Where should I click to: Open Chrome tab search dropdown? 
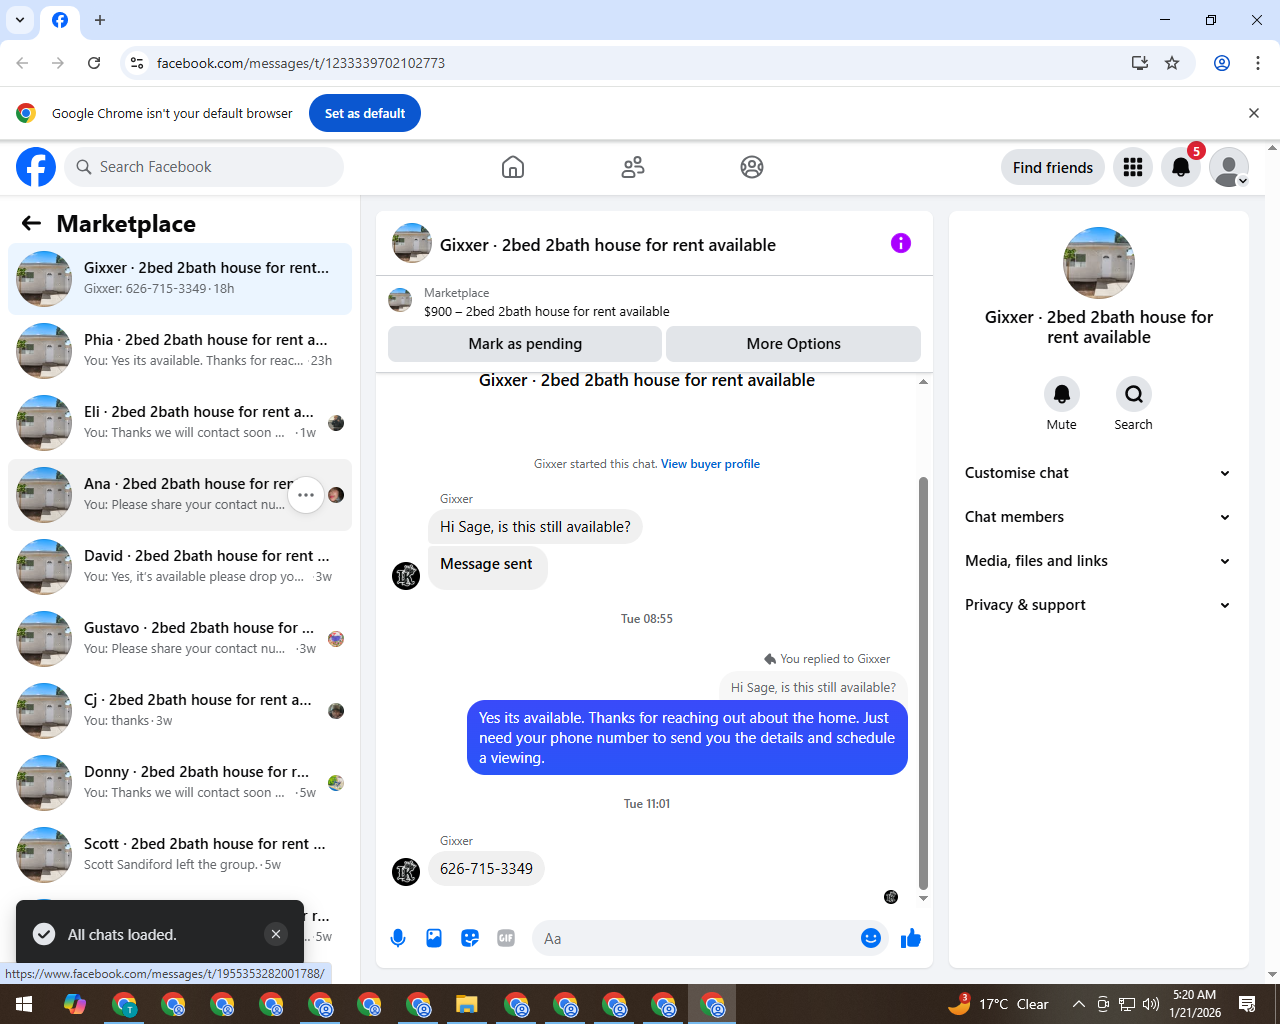click(x=20, y=20)
